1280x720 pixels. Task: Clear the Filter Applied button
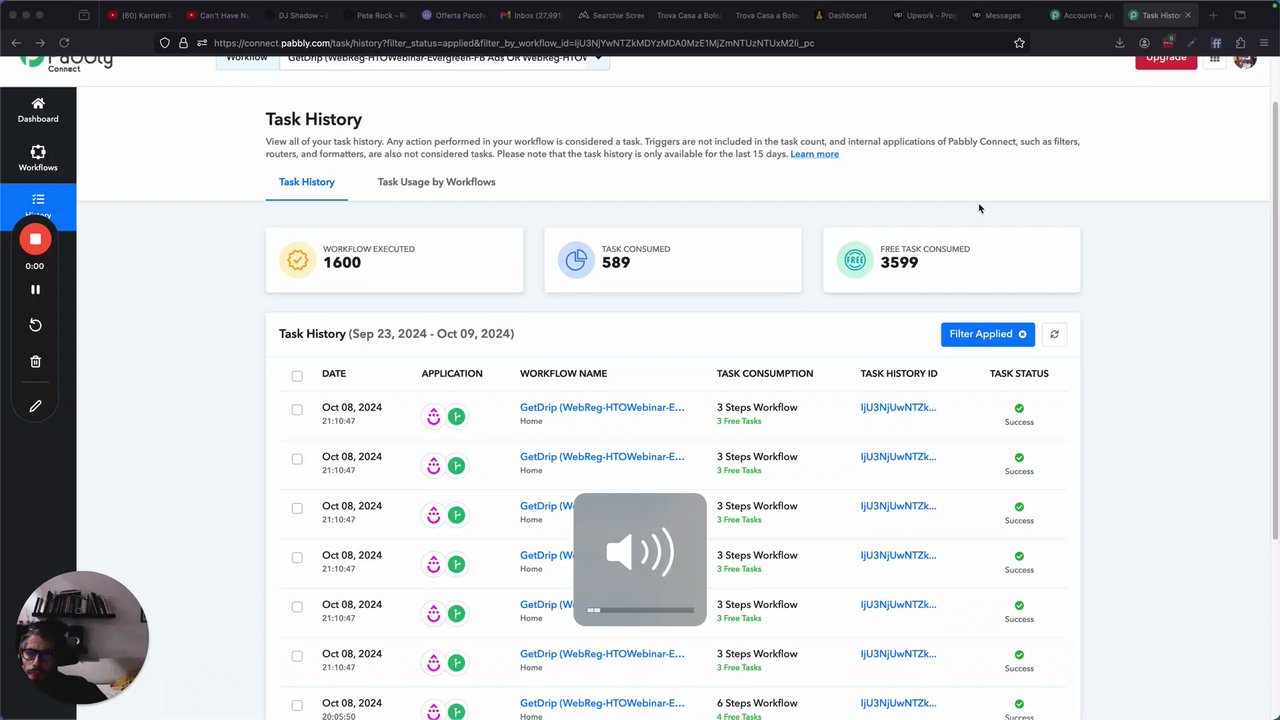click(x=1022, y=334)
